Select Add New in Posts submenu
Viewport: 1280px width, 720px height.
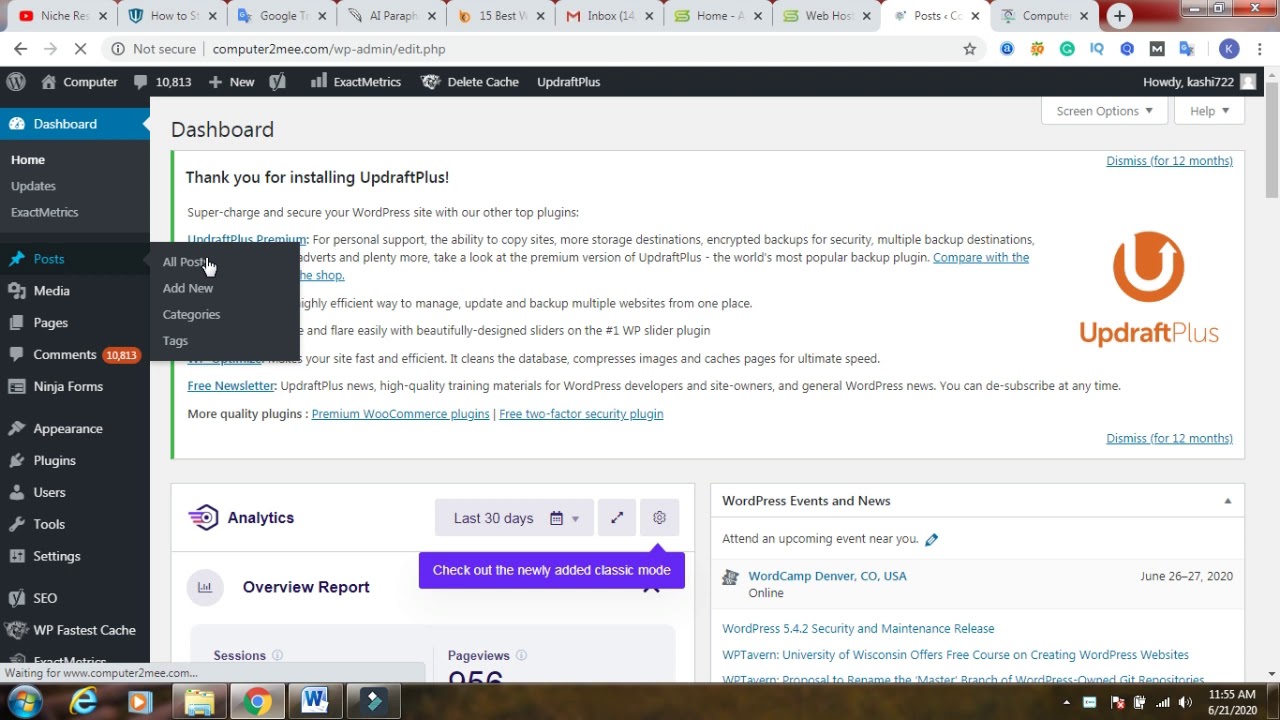point(188,288)
